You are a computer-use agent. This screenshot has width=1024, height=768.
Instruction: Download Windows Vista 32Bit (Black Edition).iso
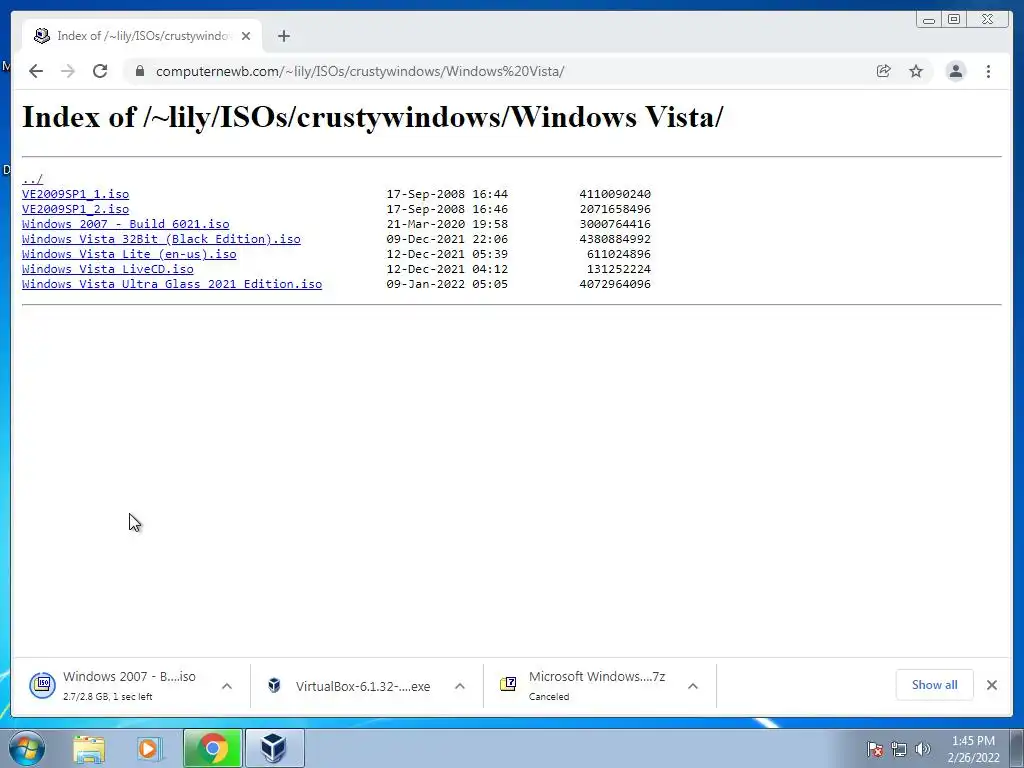[x=161, y=239]
